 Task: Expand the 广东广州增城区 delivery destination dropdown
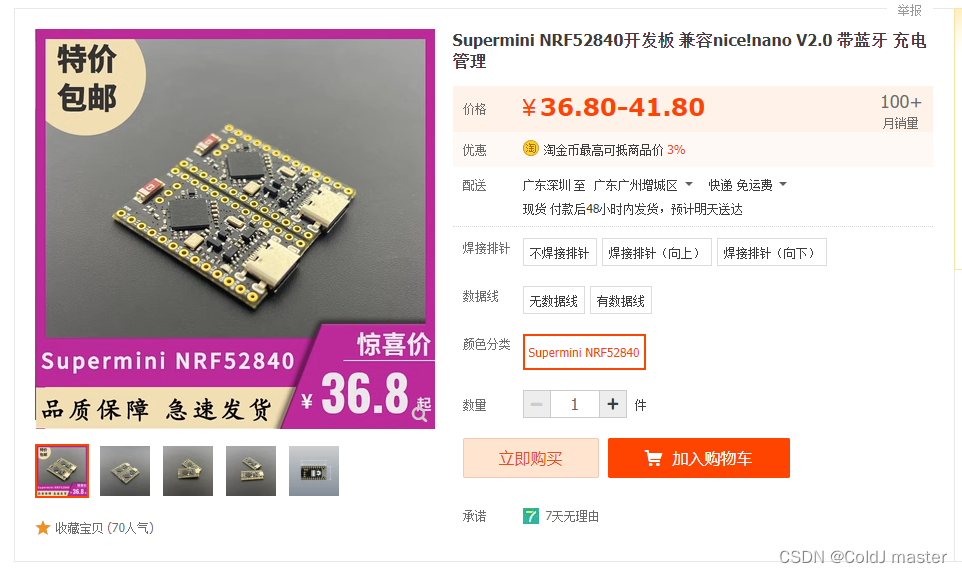point(688,184)
